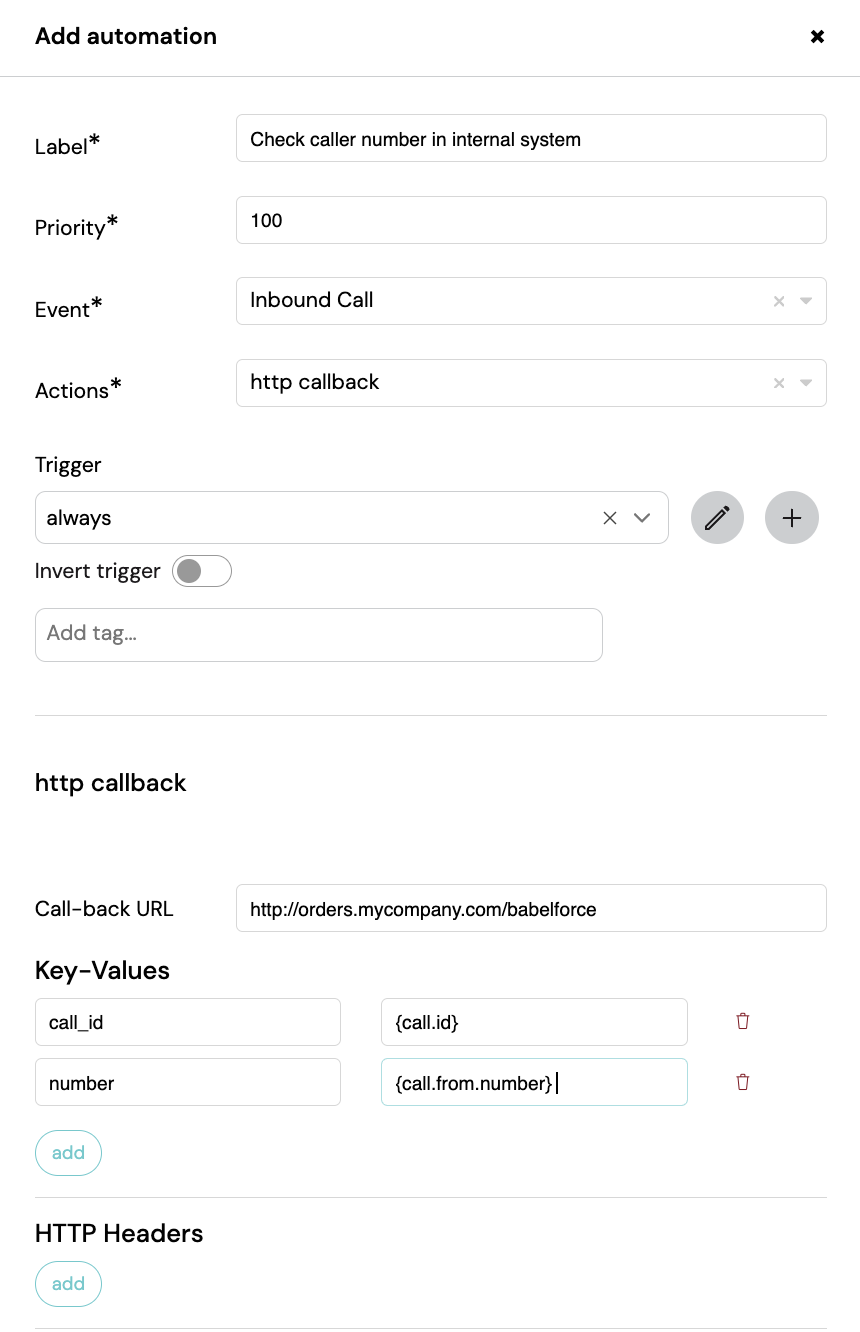Expand the Event dropdown arrow

(806, 301)
